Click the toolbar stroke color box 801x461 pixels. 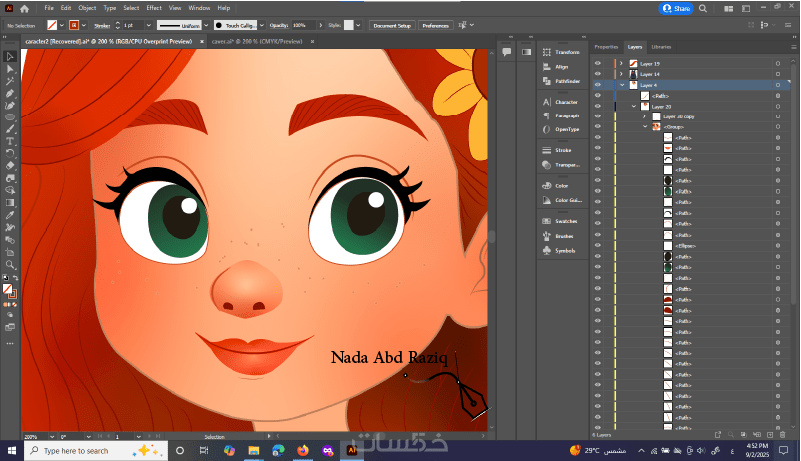pyautogui.click(x=12, y=294)
